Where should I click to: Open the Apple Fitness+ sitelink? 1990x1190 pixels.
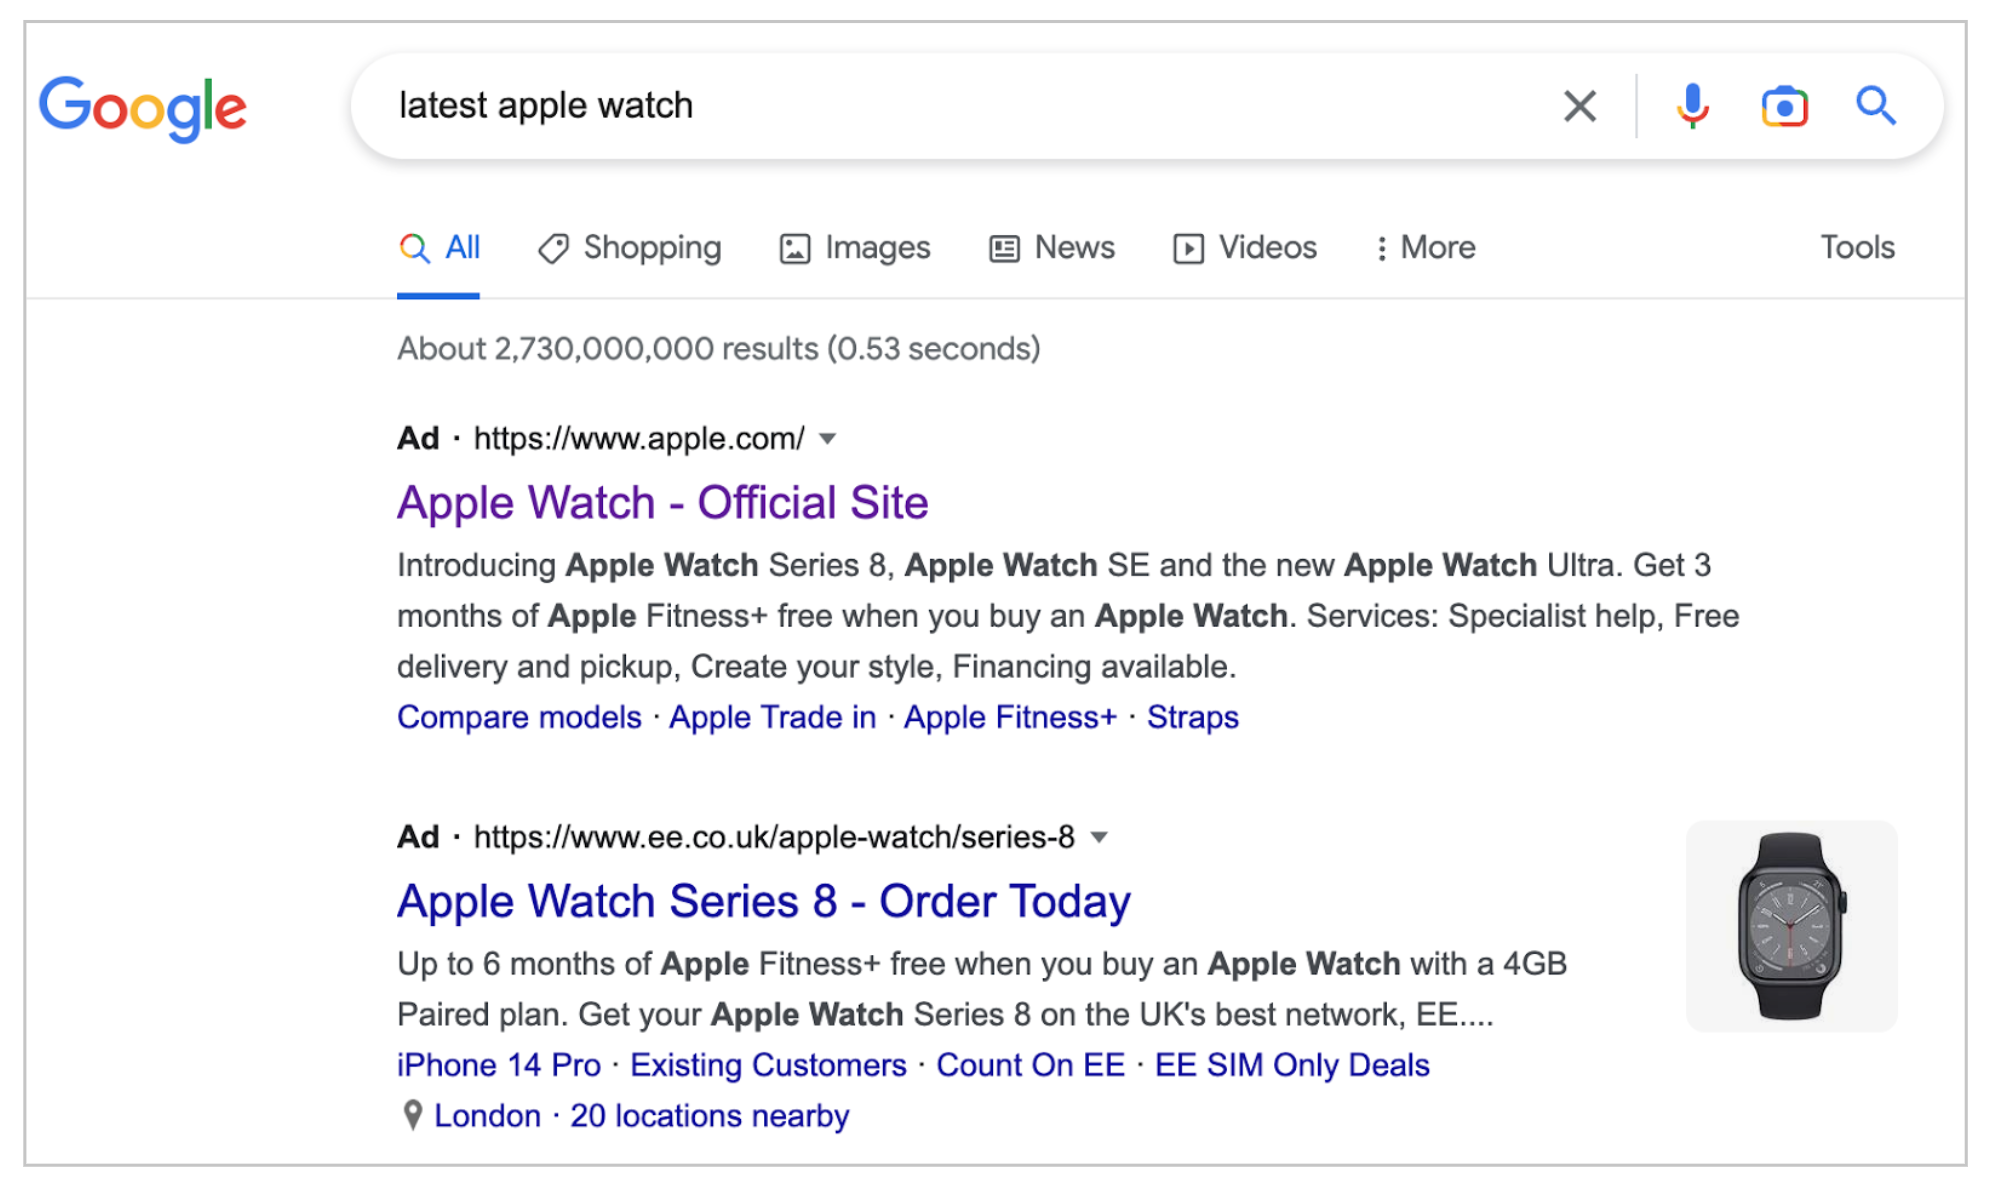point(1010,717)
